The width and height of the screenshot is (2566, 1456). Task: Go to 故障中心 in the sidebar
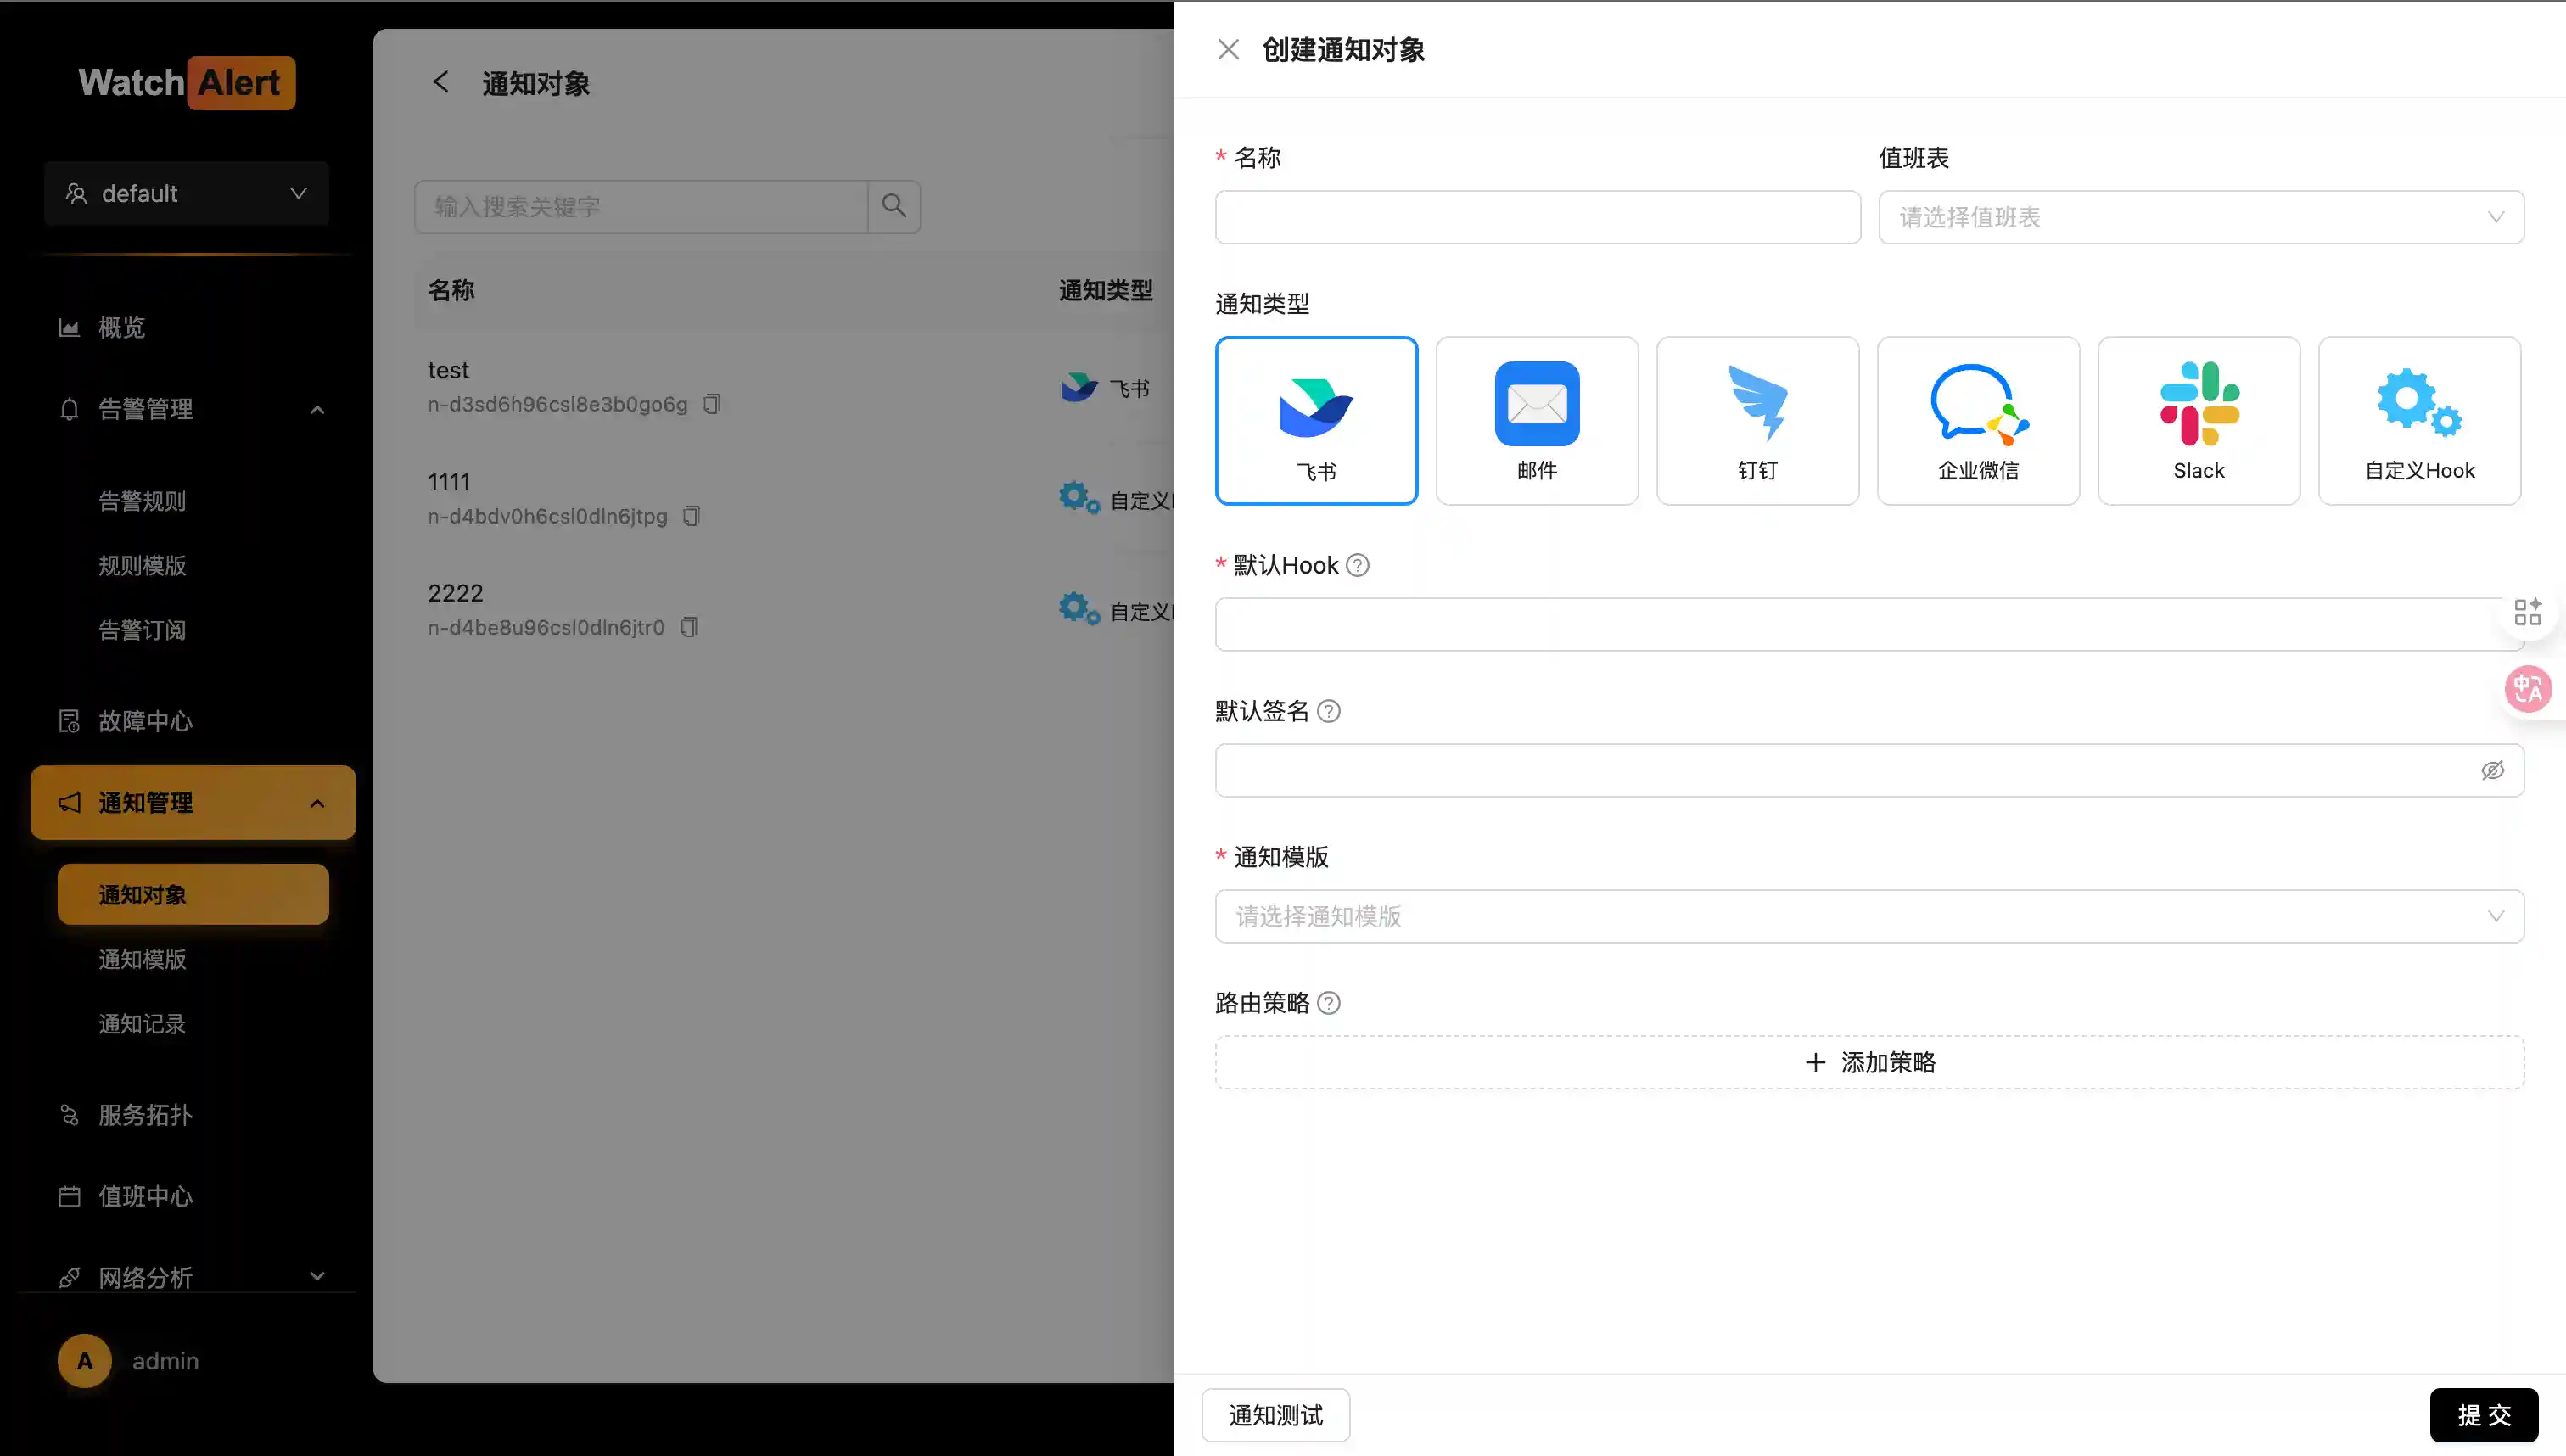tap(145, 721)
